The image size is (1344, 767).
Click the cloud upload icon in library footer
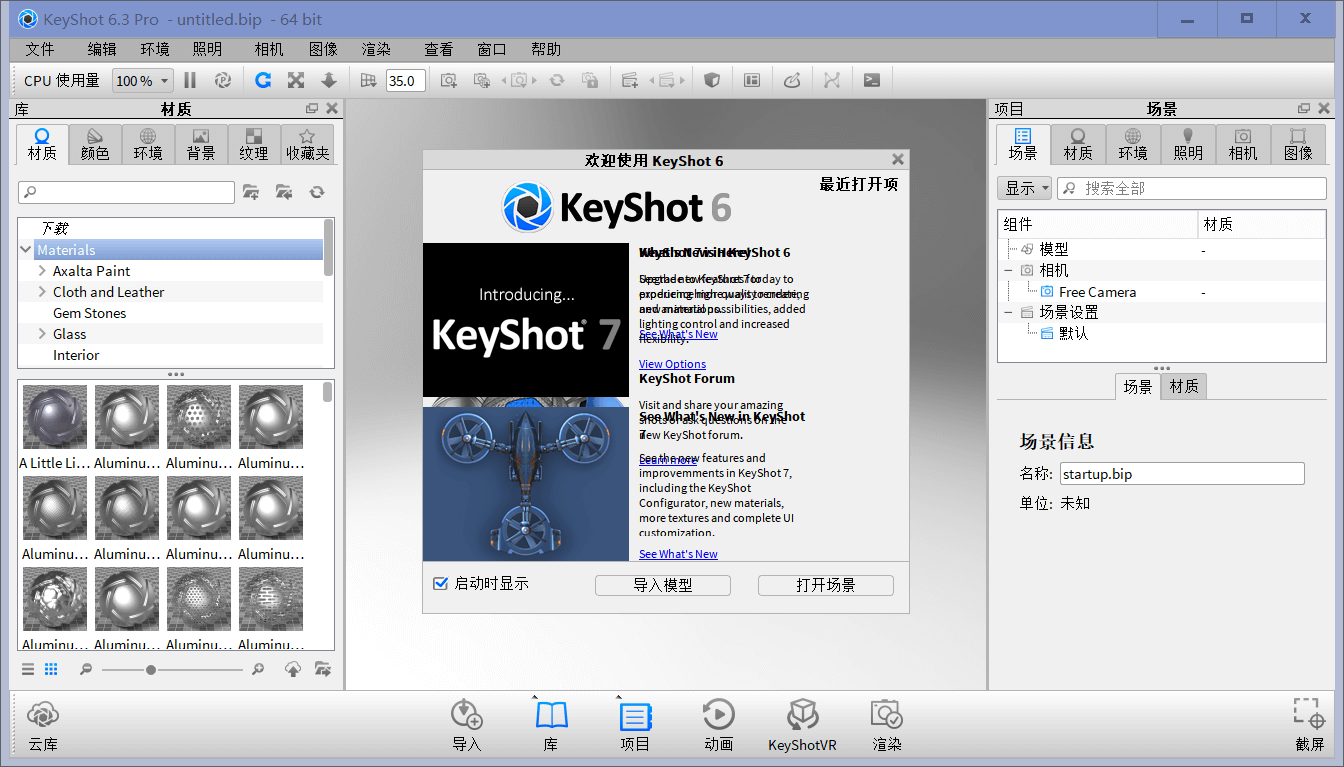[293, 669]
